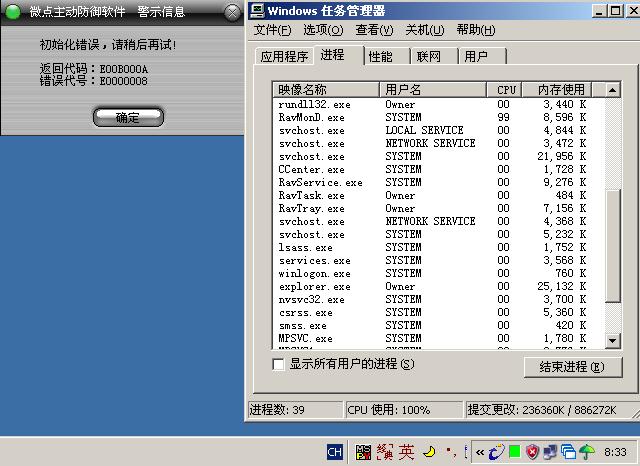Screen dimensions: 640x466
Task: Sort processes by CPU column
Action: click(504, 89)
